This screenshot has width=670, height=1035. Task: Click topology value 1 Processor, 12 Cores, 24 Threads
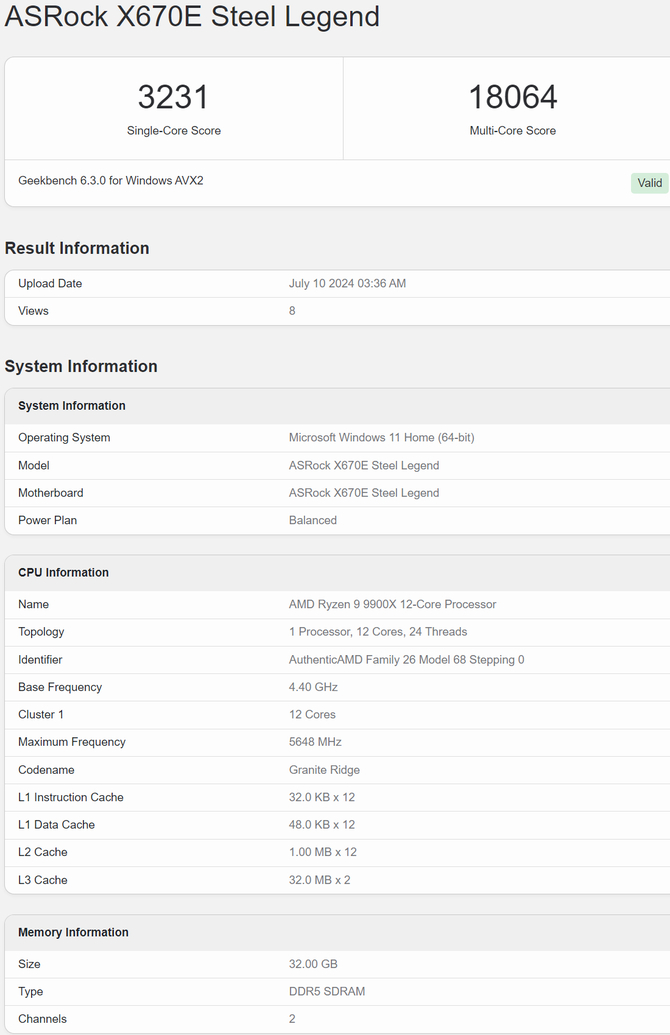click(378, 632)
